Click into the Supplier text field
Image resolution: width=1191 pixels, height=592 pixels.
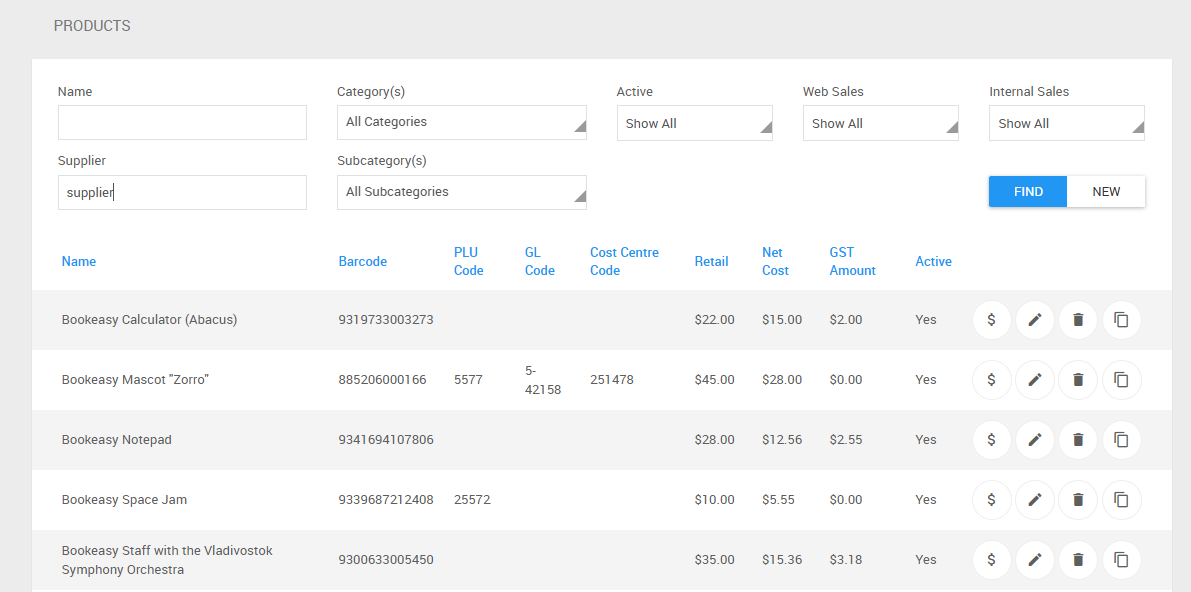click(182, 192)
